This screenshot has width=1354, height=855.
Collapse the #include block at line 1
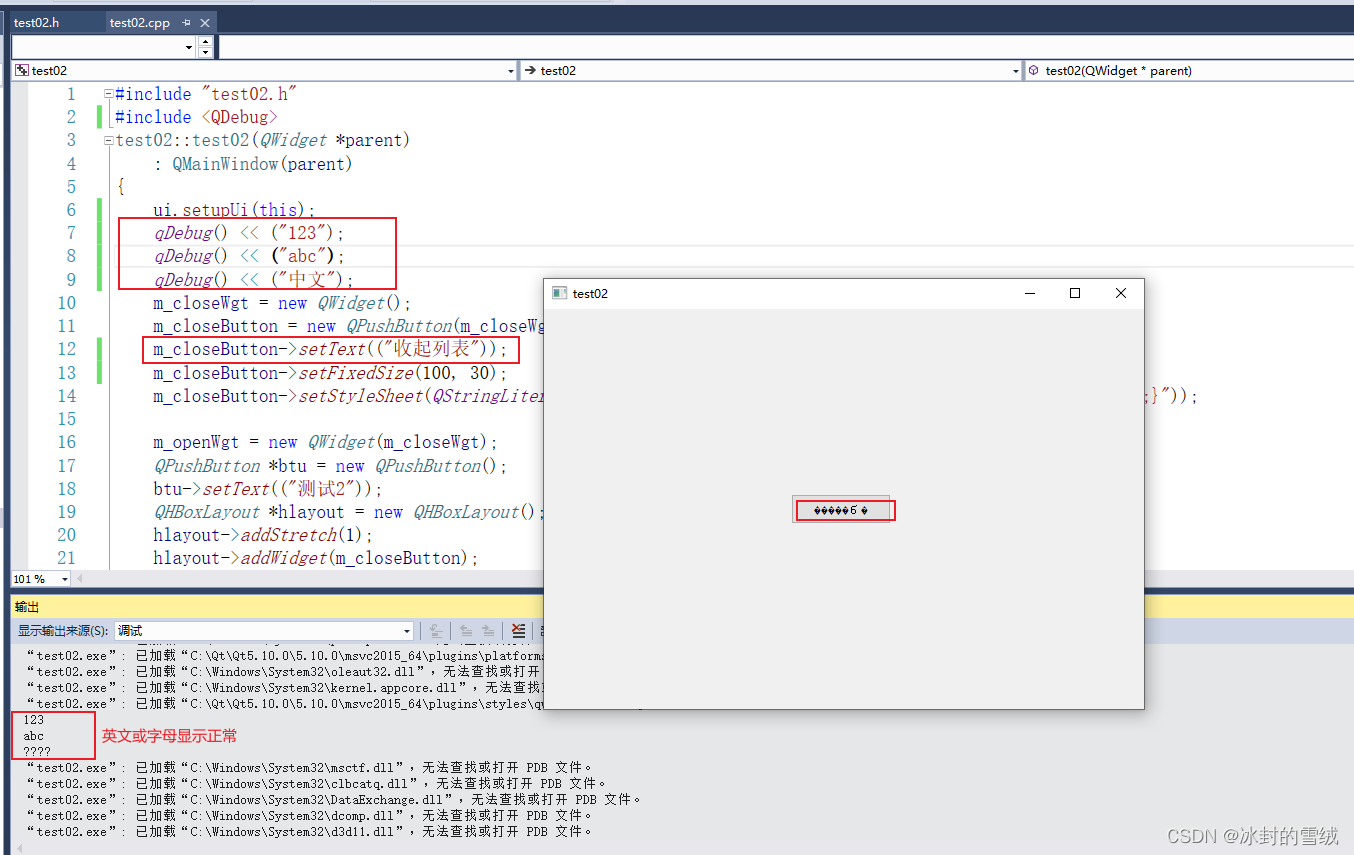point(108,94)
